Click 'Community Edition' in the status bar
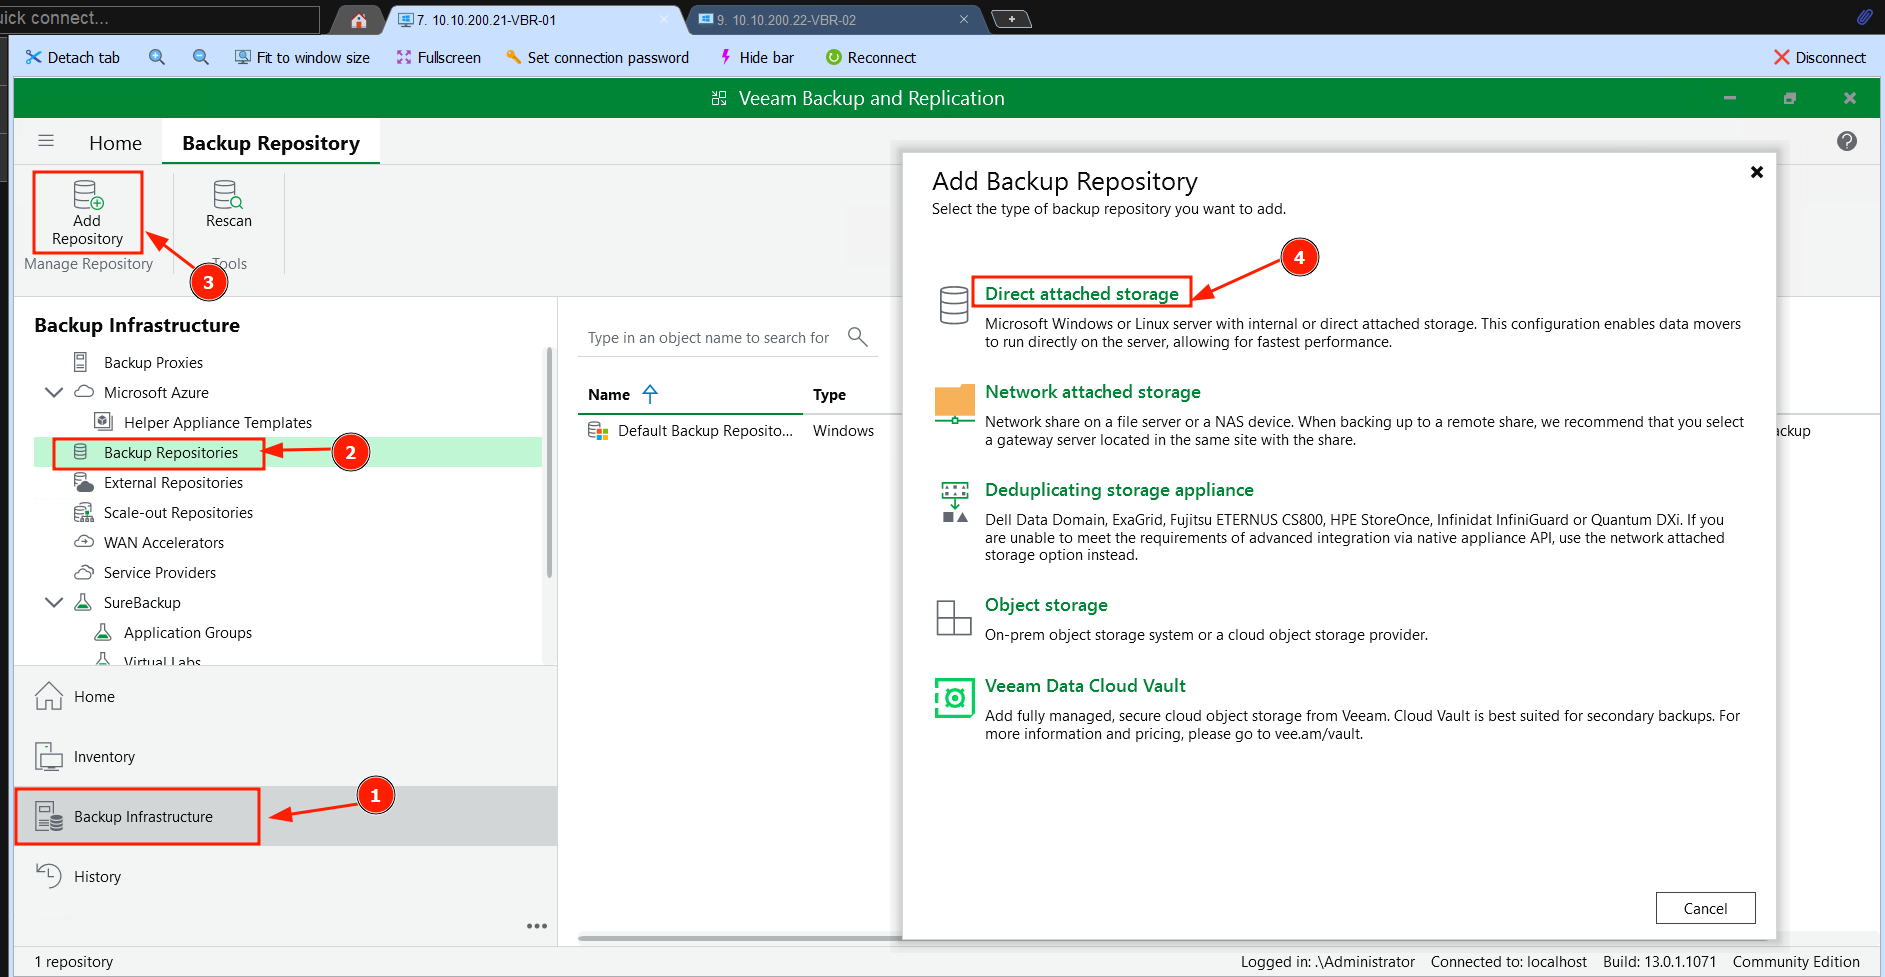This screenshot has width=1885, height=977. pyautogui.click(x=1796, y=961)
